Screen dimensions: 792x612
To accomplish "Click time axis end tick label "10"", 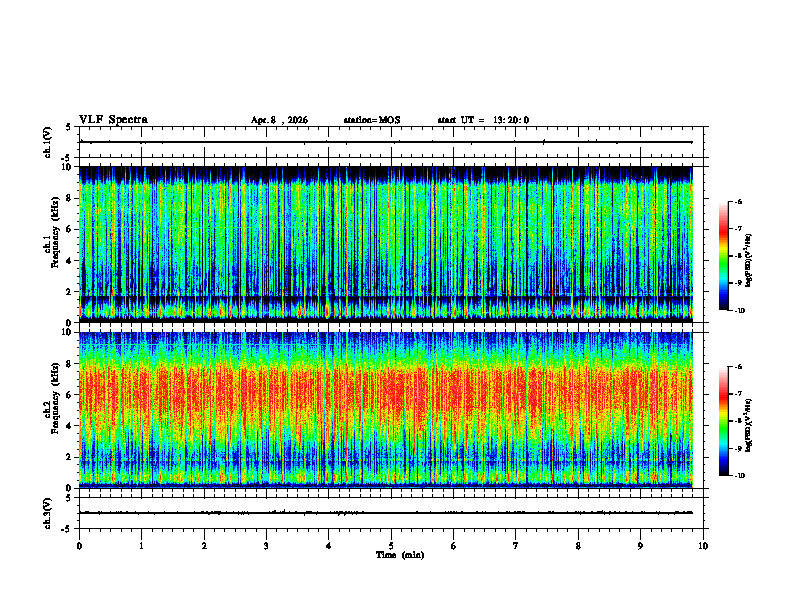I will click(x=703, y=546).
